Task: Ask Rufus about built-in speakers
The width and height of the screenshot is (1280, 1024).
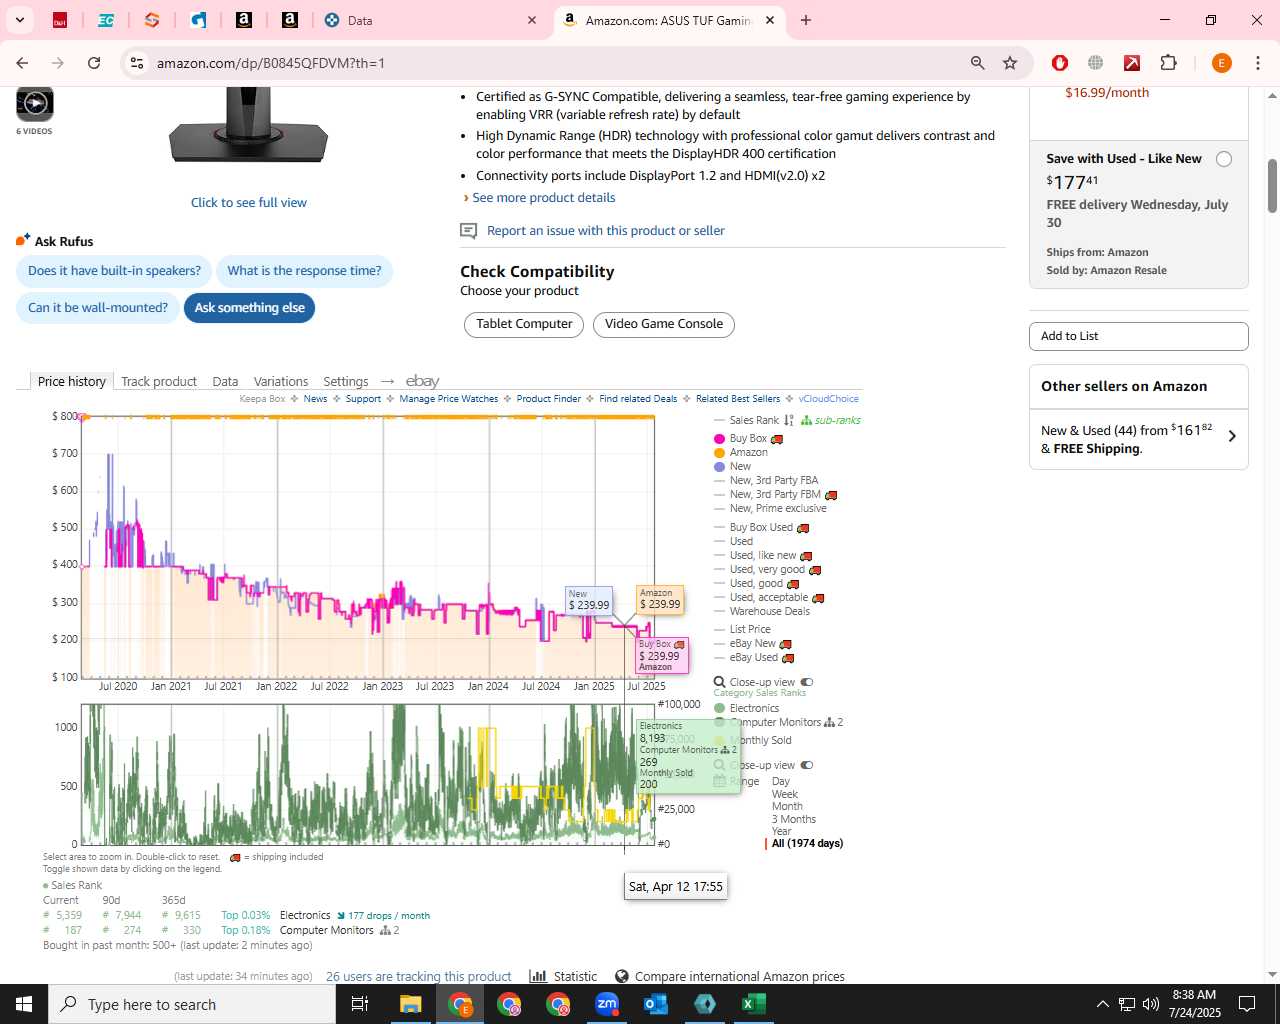Action: coord(114,271)
